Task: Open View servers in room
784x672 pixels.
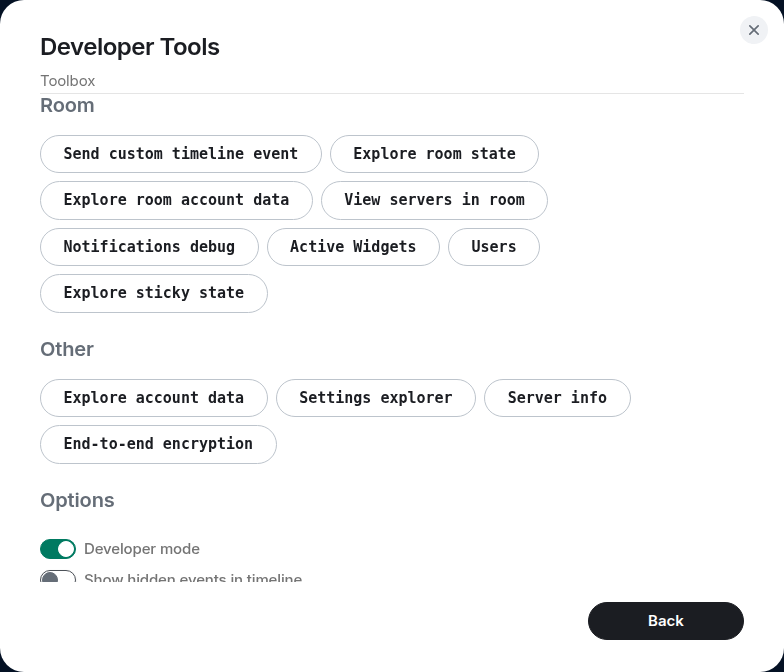Action: (x=434, y=200)
